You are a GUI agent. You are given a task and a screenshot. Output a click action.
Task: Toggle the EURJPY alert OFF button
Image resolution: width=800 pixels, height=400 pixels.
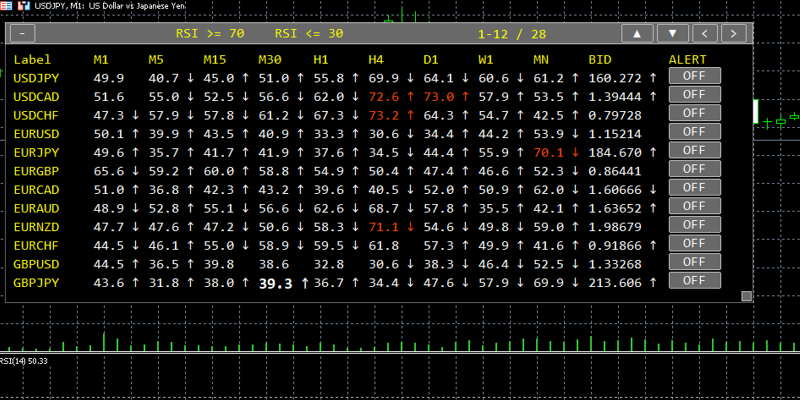[694, 151]
